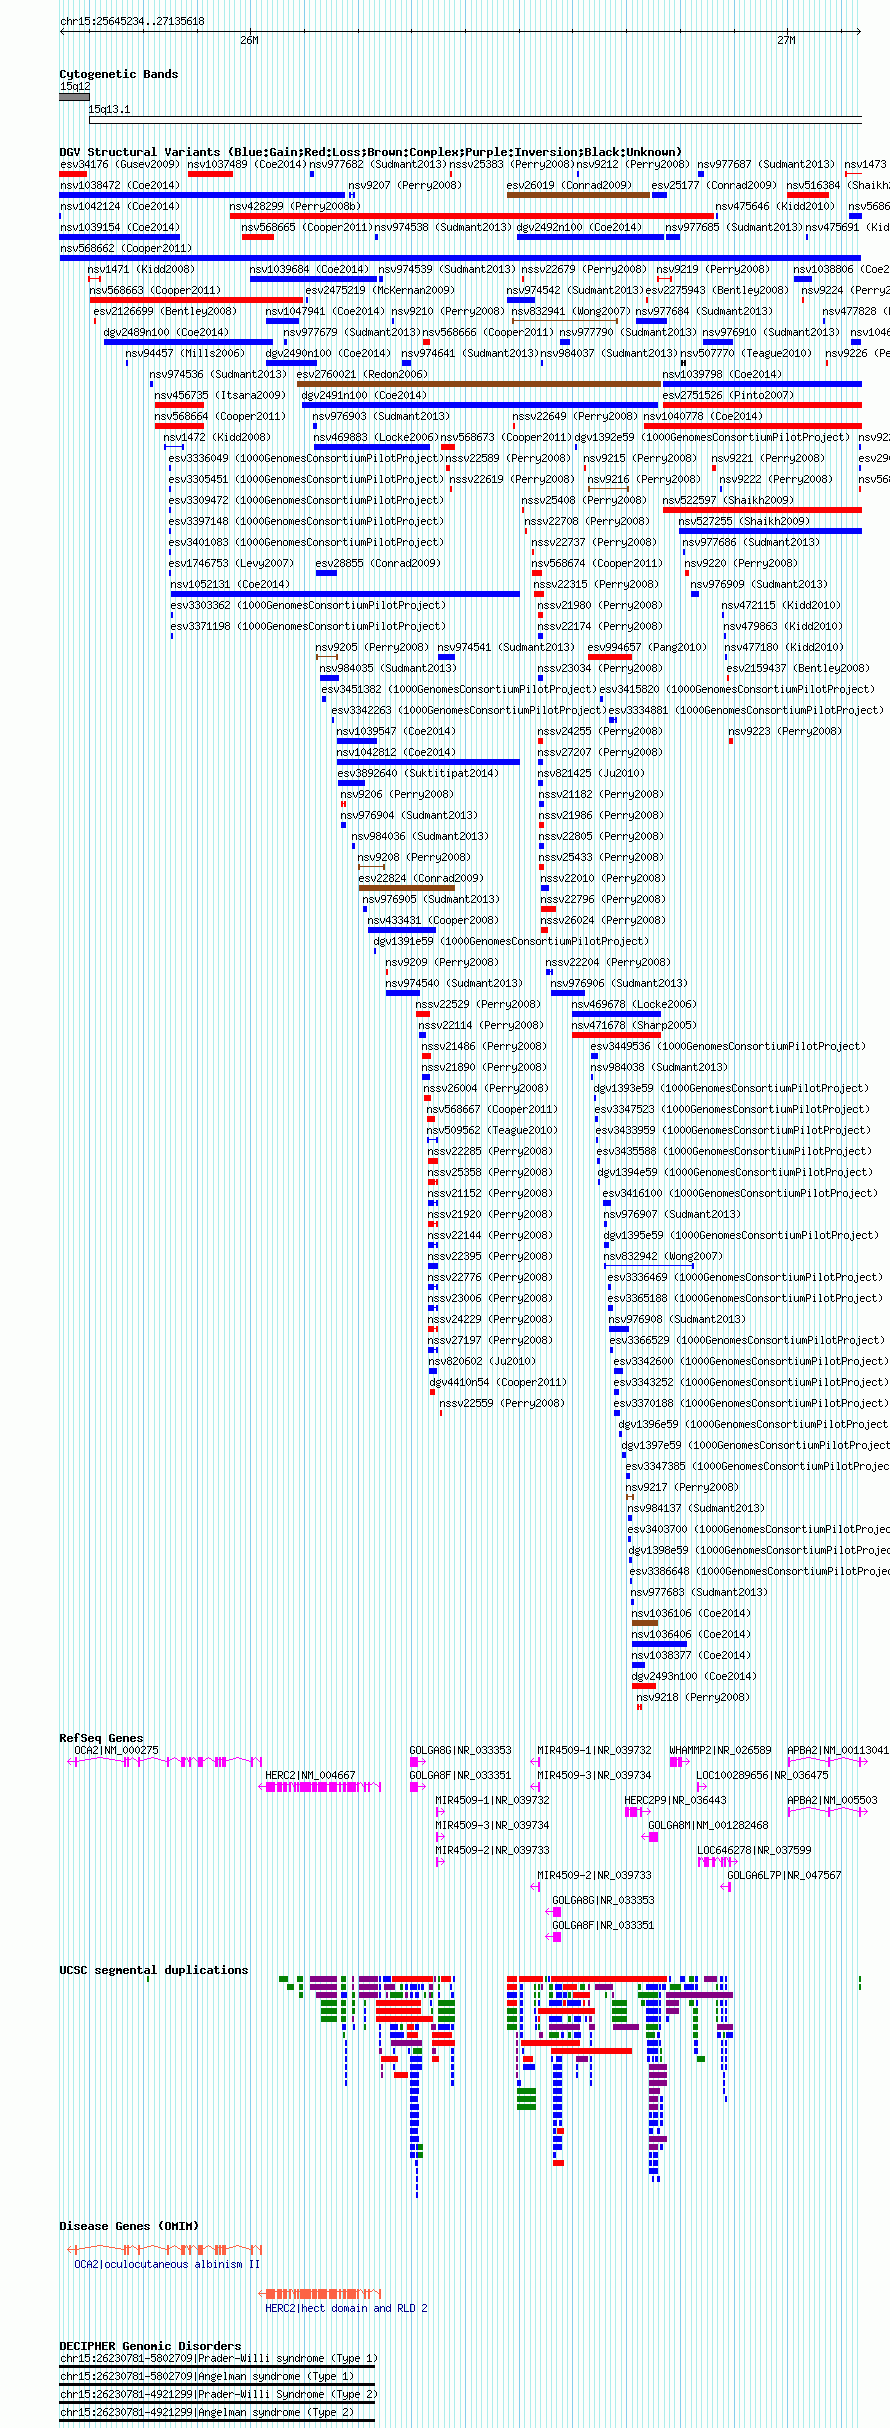Open variant nsv428299 (Perry2008b)
The image size is (890, 2428).
294,206
